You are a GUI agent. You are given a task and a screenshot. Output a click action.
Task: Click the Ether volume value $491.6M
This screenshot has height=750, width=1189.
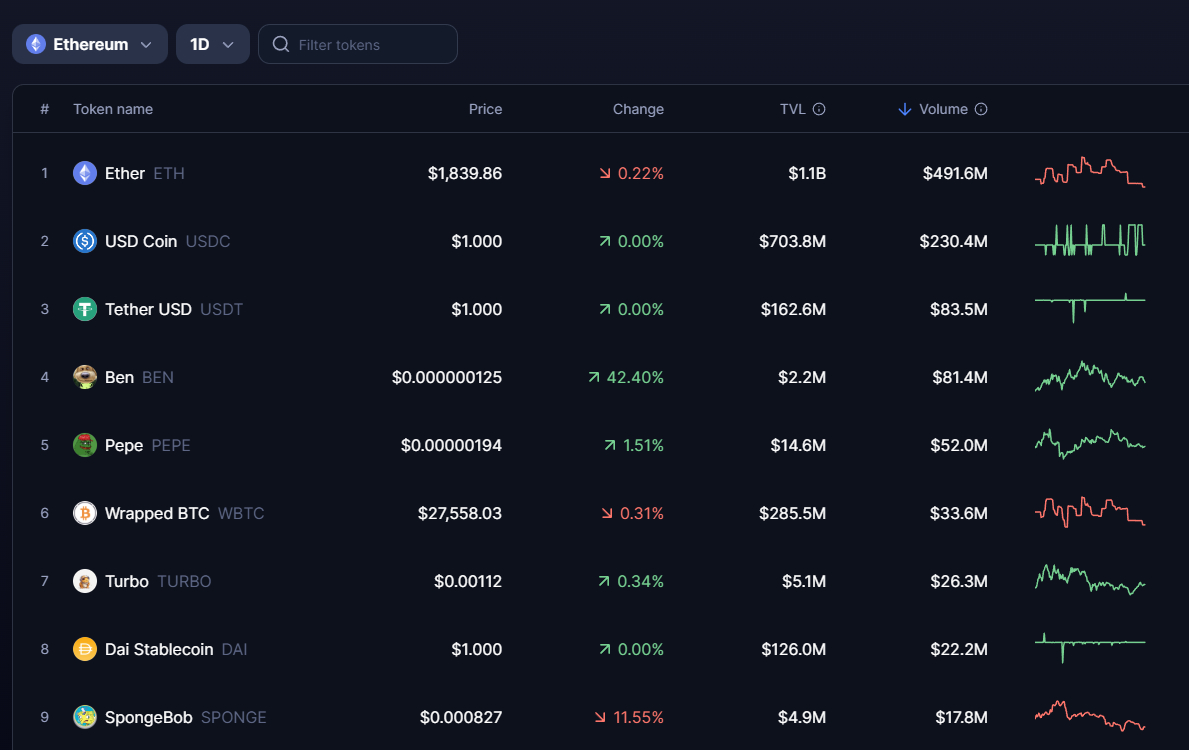(955, 173)
